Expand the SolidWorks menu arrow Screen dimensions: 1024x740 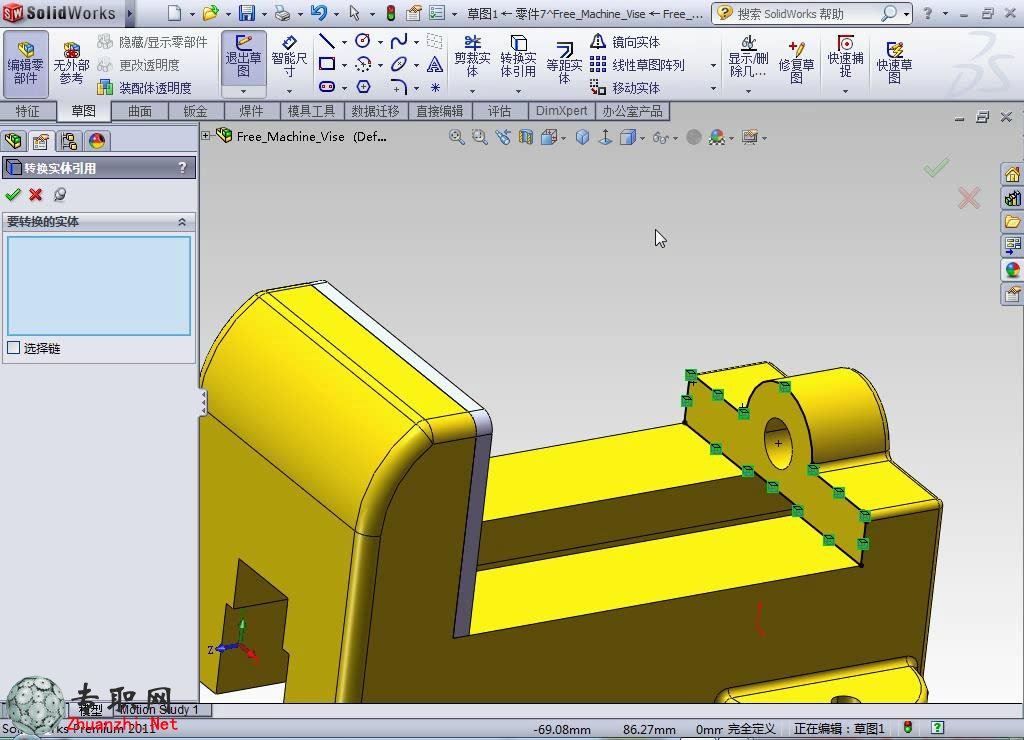(129, 13)
